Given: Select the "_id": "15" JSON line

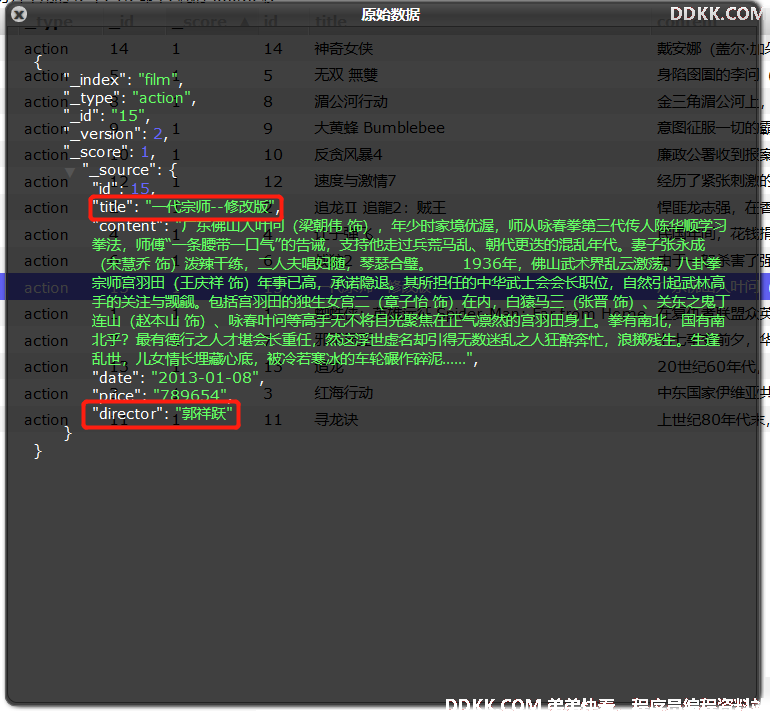Looking at the screenshot, I should [x=107, y=116].
